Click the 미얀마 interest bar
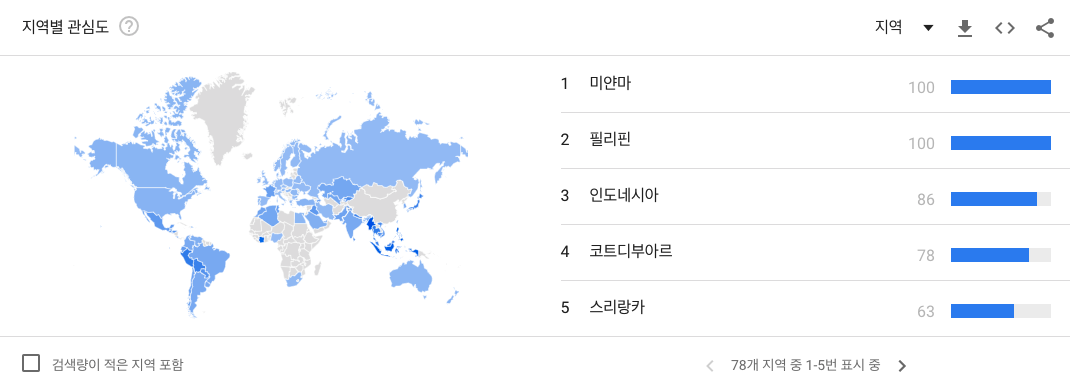1070x390 pixels. point(1000,87)
